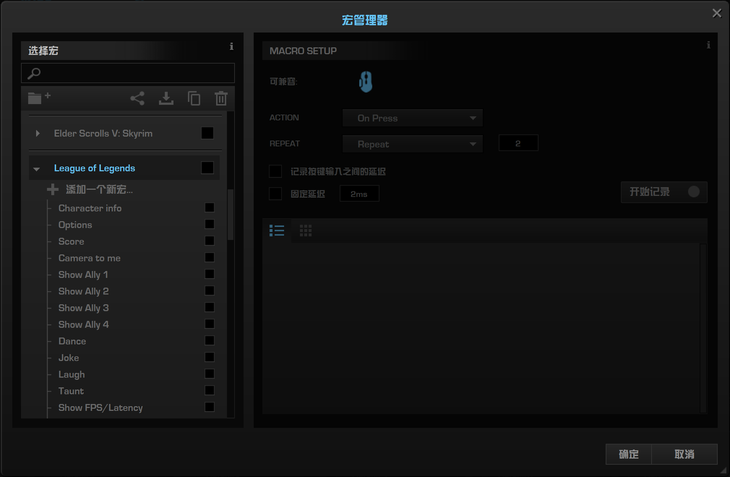Select the Dance macro
730x477 pixels.
(72, 341)
